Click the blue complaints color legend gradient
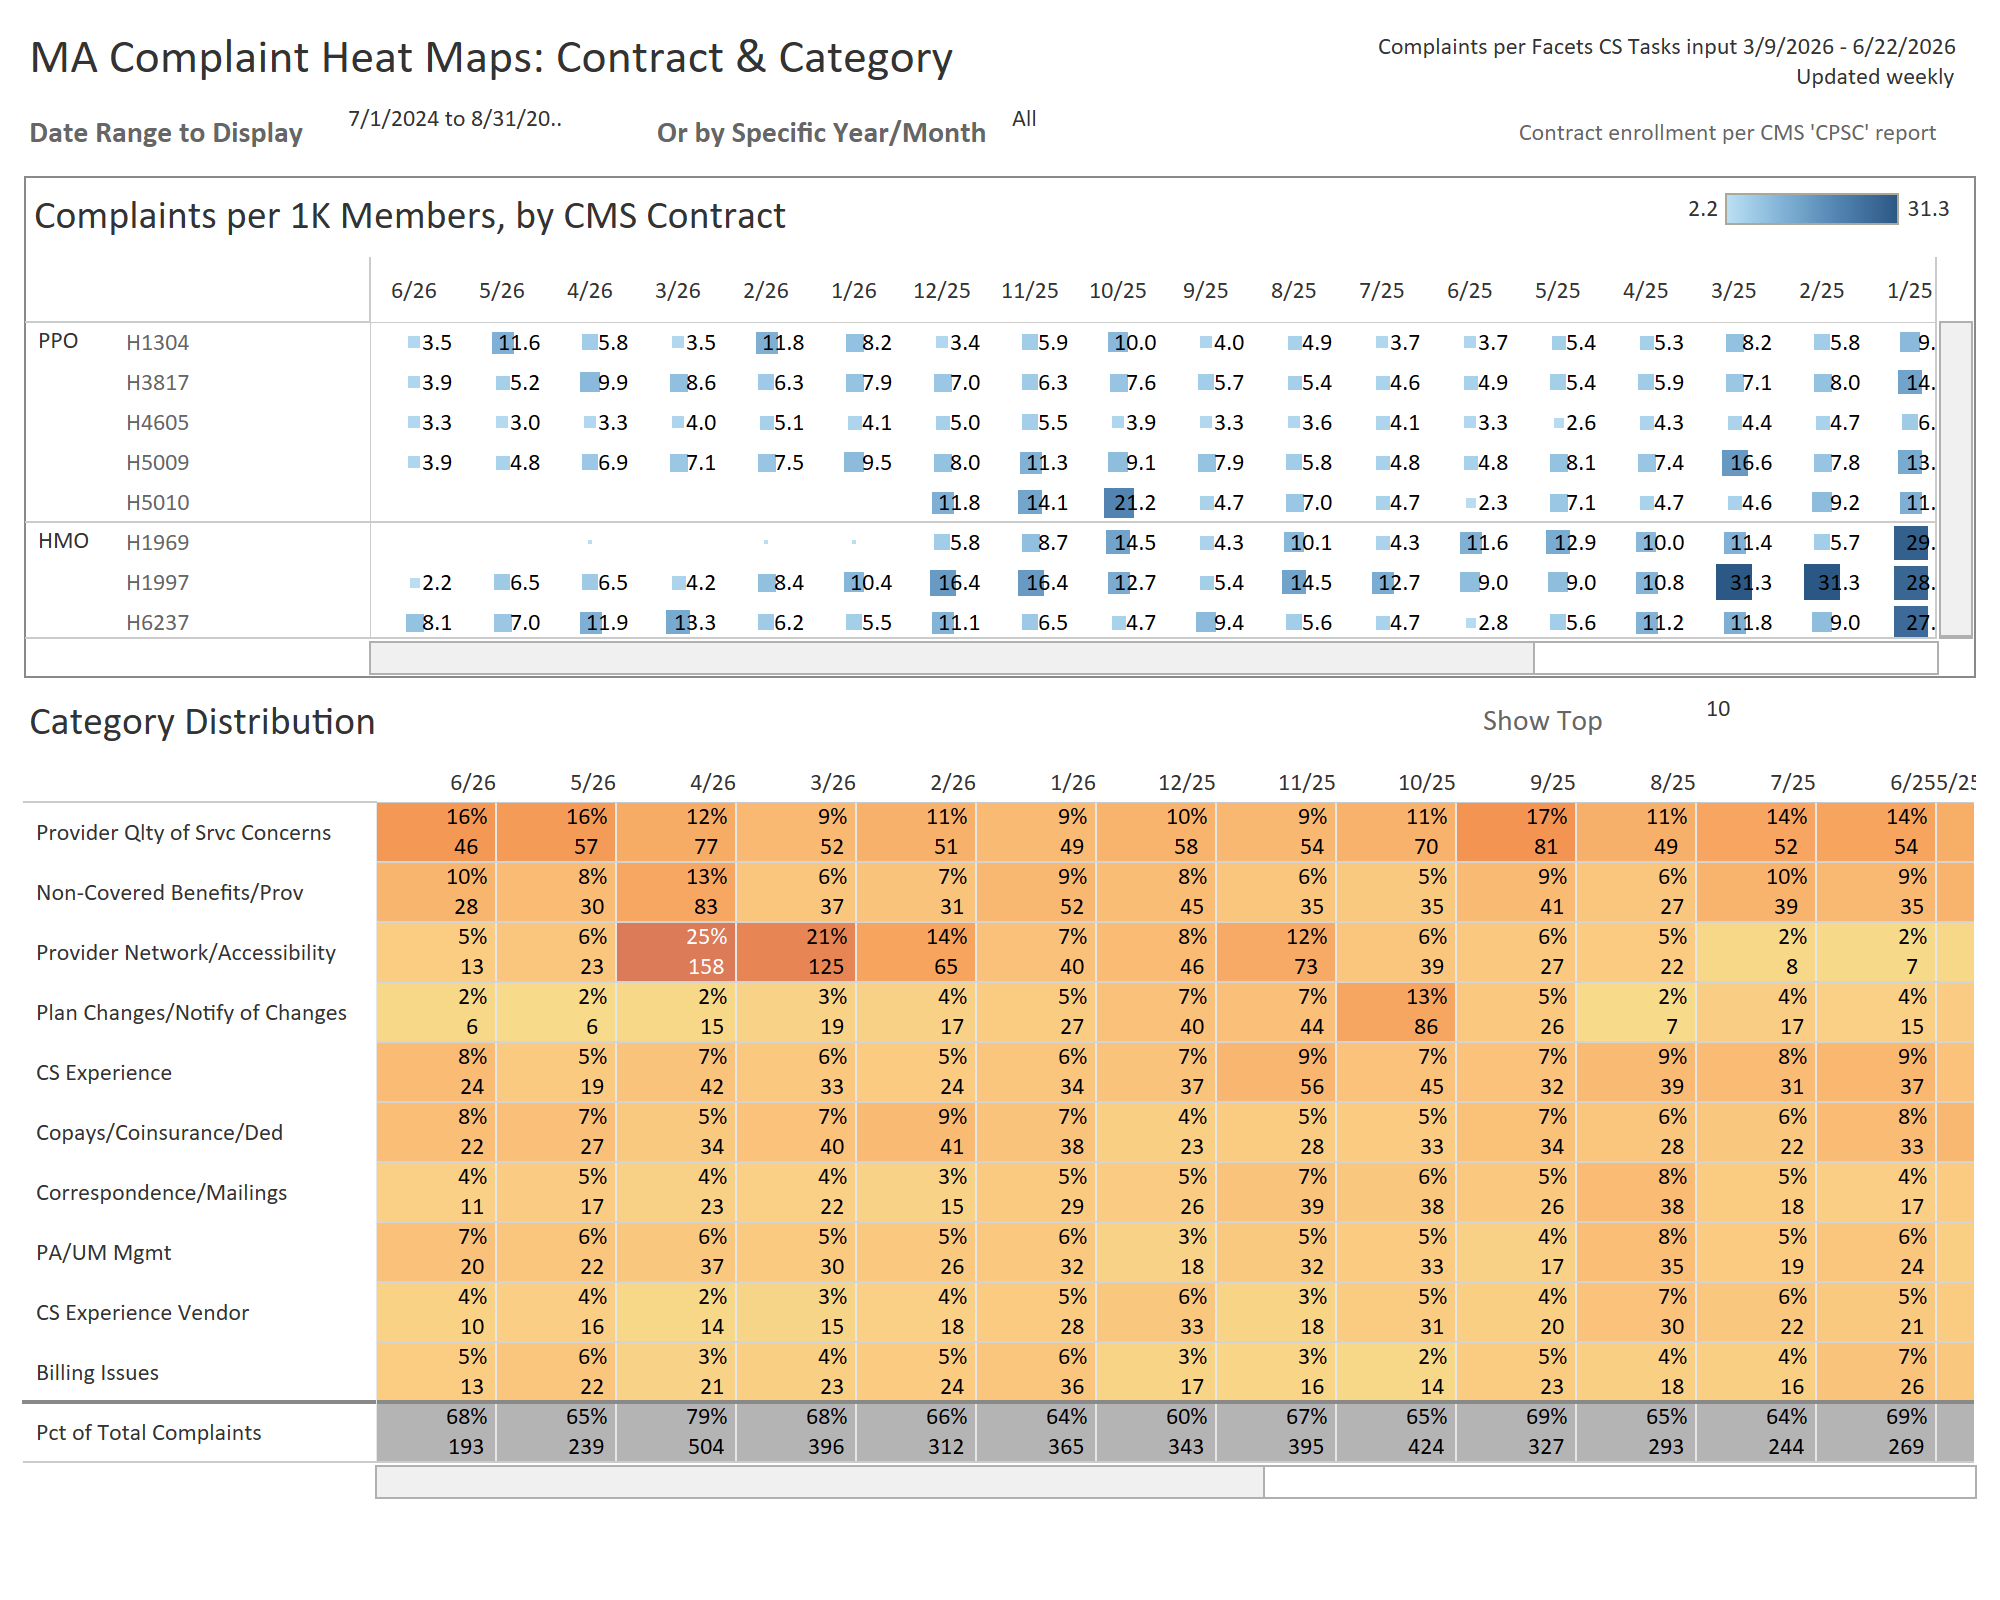This screenshot has height=1600, width=2000. click(x=1811, y=209)
